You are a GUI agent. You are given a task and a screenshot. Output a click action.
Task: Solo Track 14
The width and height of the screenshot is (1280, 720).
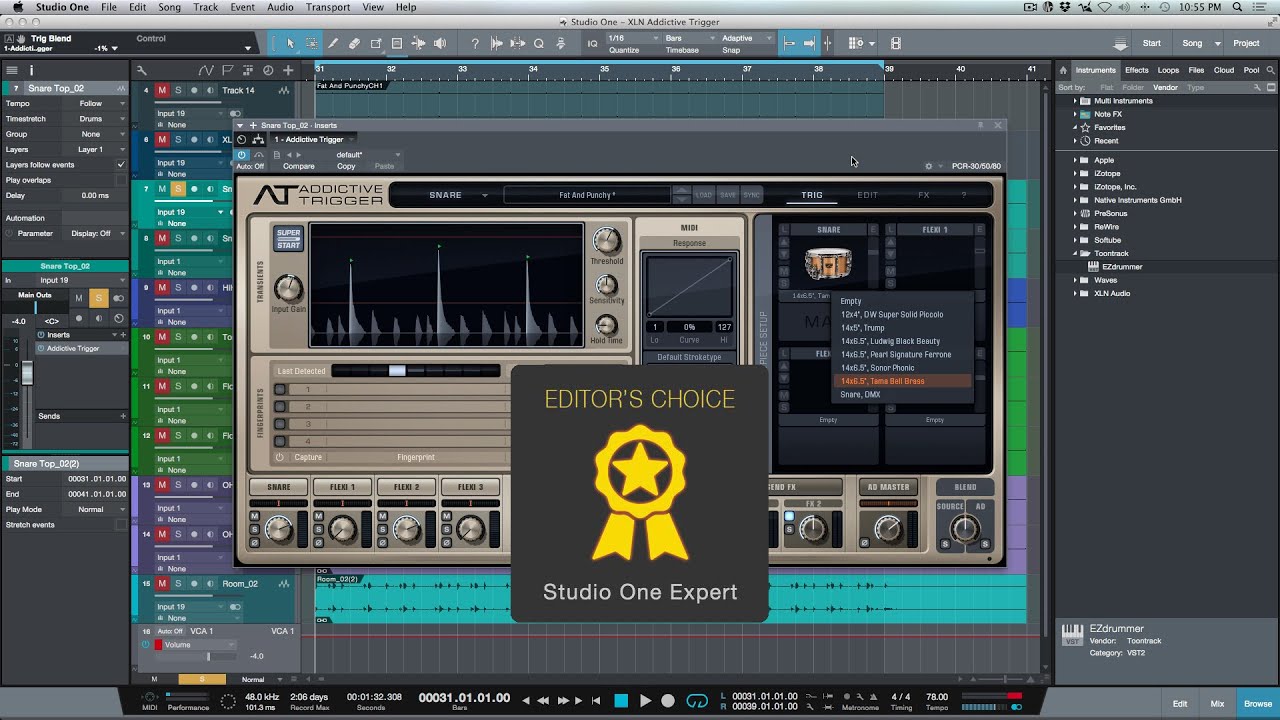pos(178,90)
